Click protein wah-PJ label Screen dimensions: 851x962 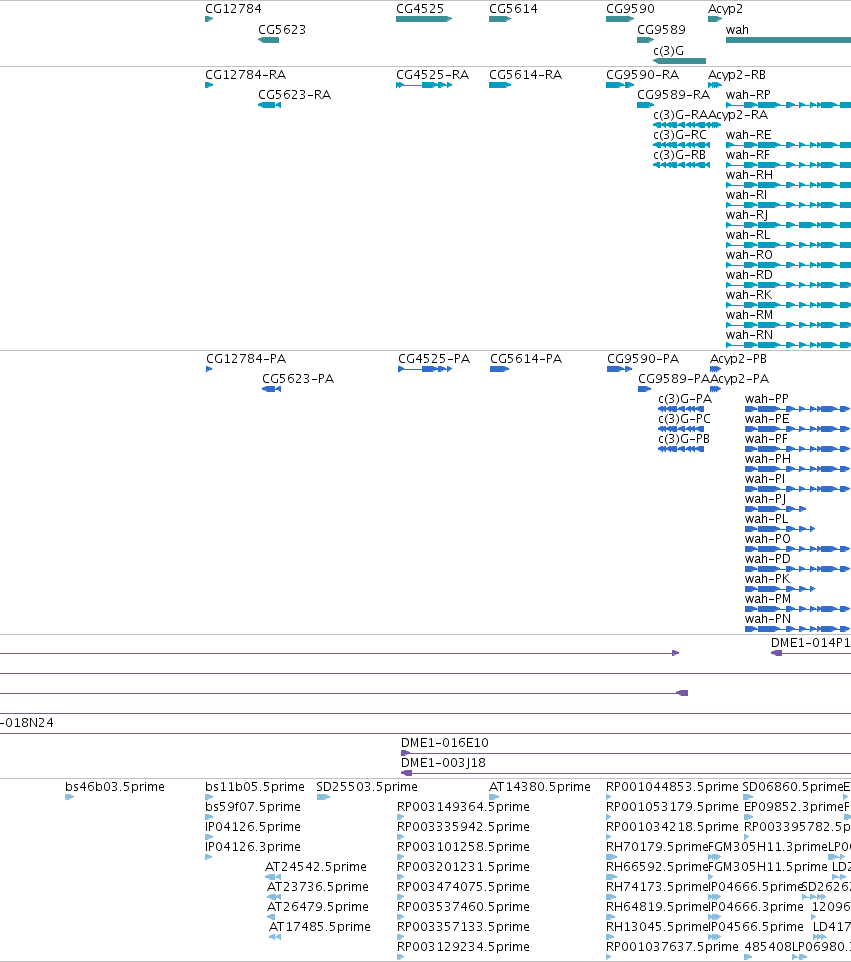pyautogui.click(x=765, y=499)
